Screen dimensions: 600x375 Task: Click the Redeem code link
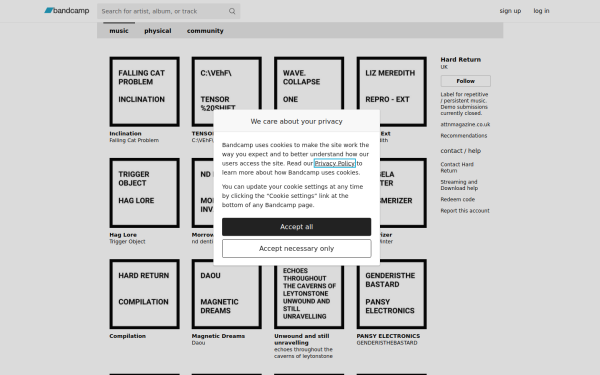(457, 199)
